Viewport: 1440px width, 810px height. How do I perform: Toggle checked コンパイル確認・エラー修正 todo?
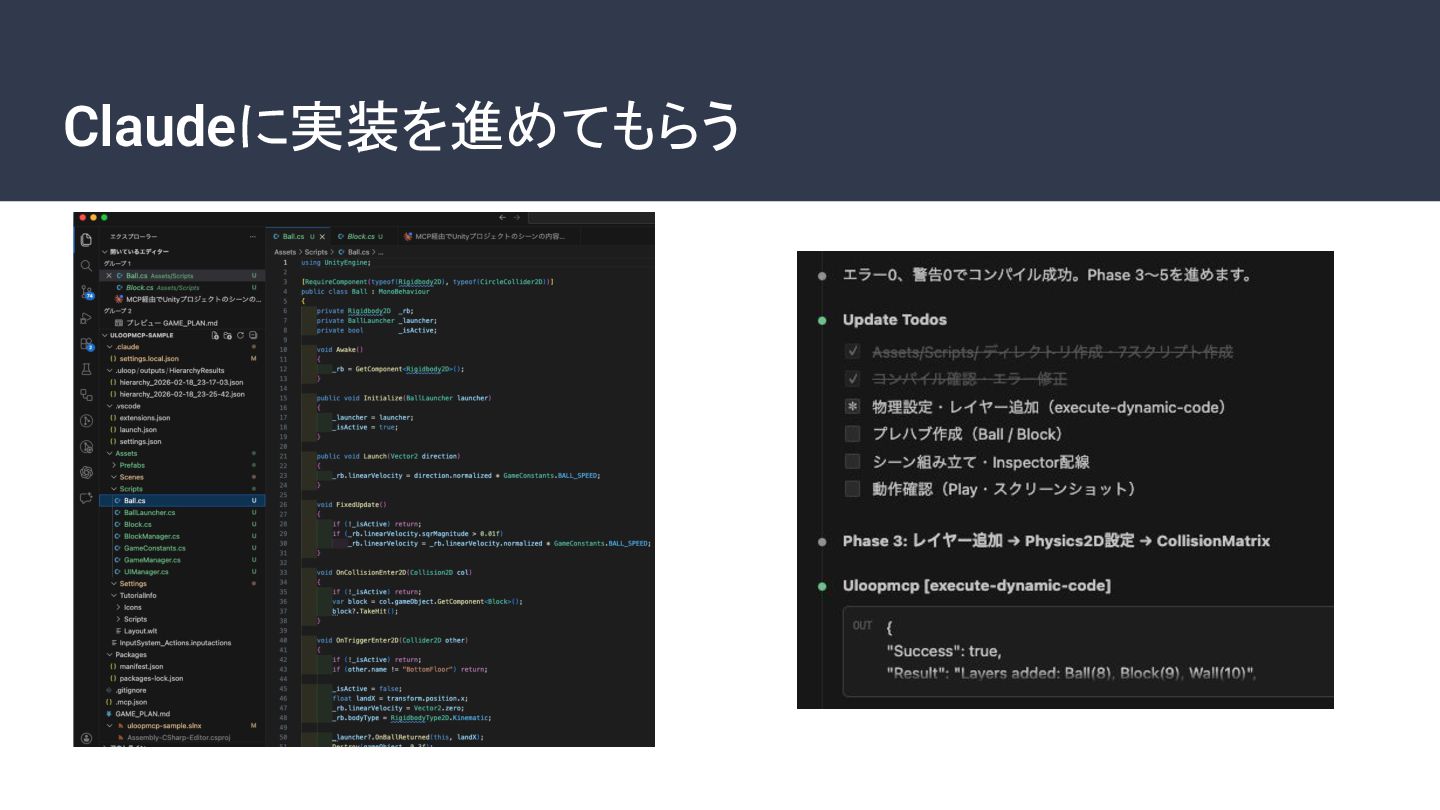tap(852, 379)
